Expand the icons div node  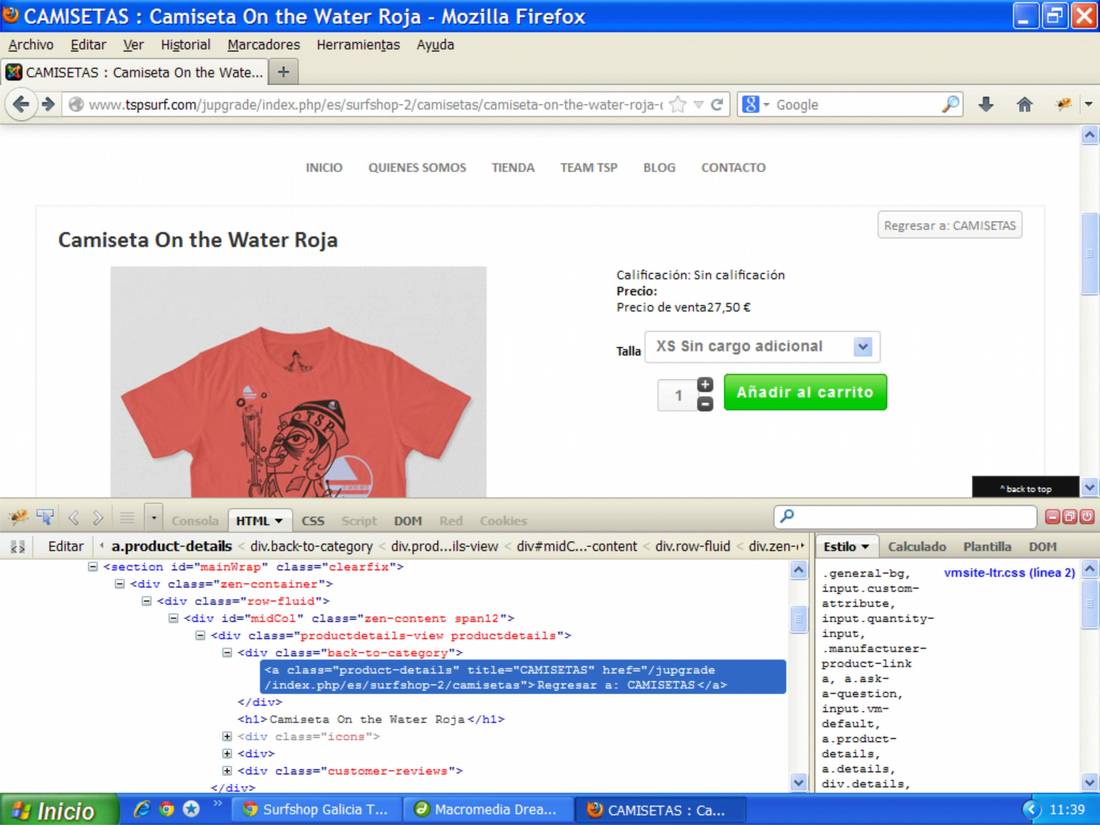[227, 737]
